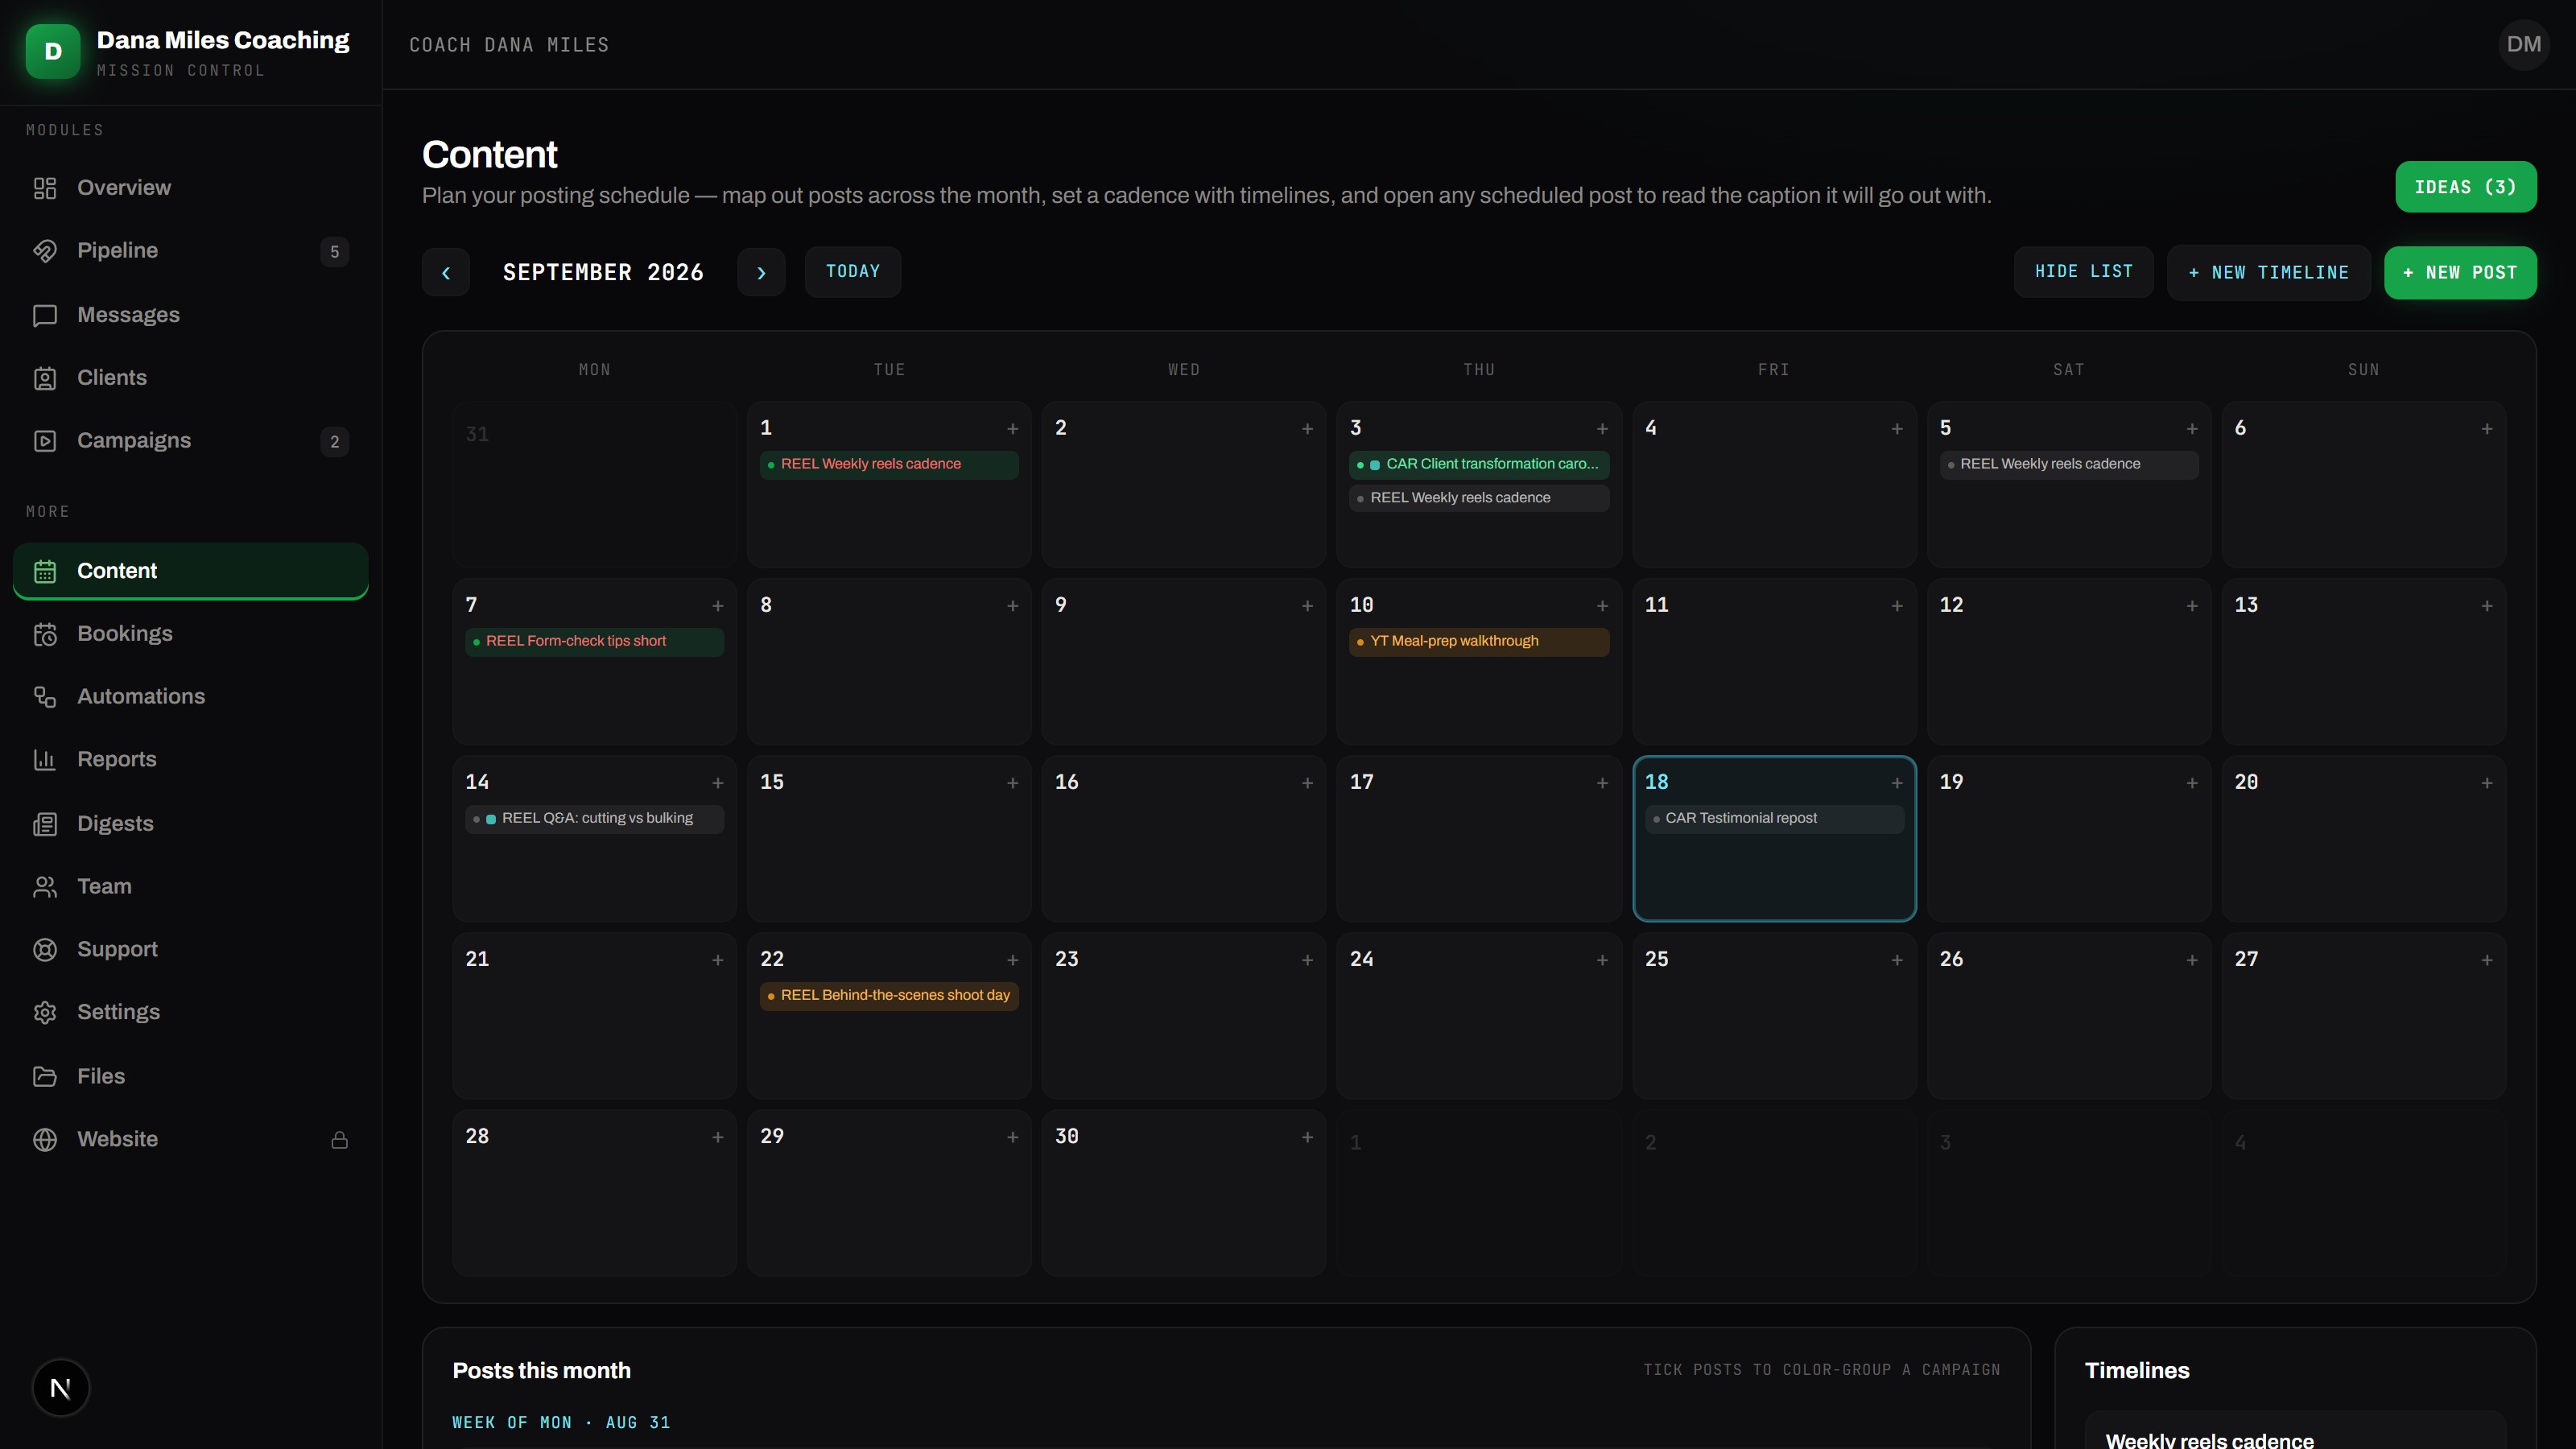Viewport: 2576px width, 1449px height.
Task: Go to the previous month
Action: pyautogui.click(x=446, y=272)
